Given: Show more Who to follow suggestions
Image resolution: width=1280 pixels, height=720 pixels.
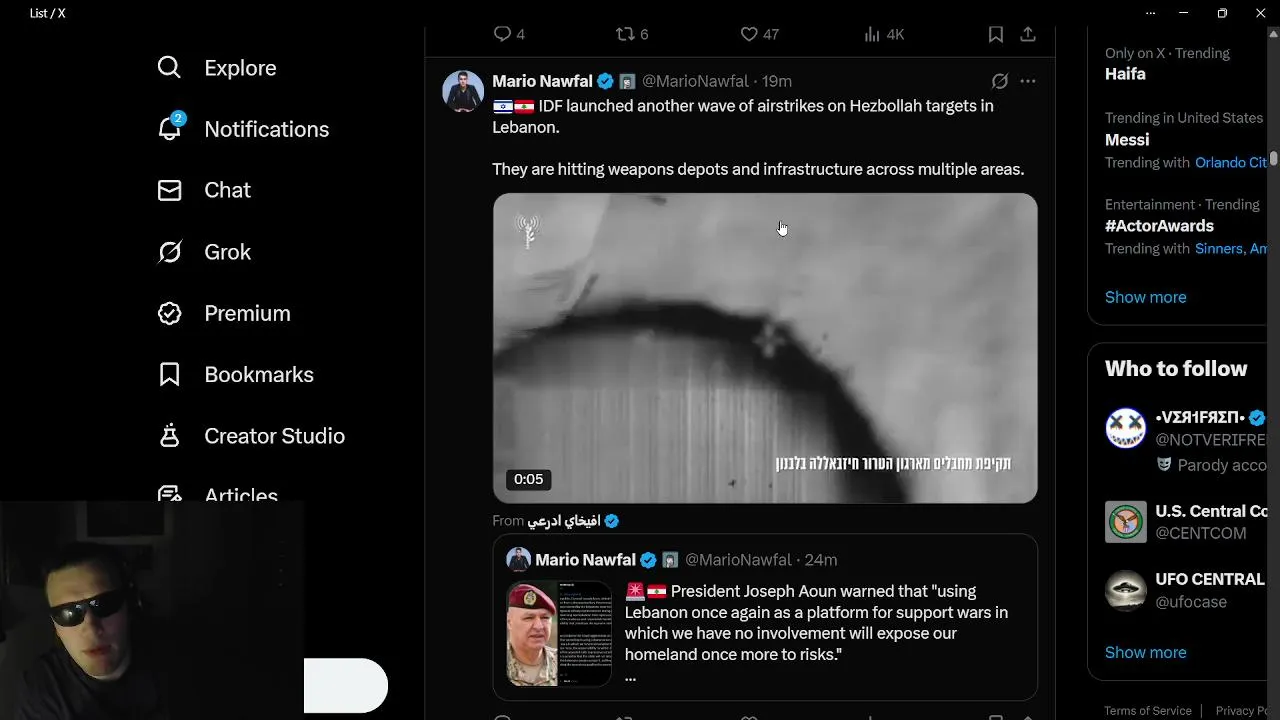Looking at the screenshot, I should 1145,652.
